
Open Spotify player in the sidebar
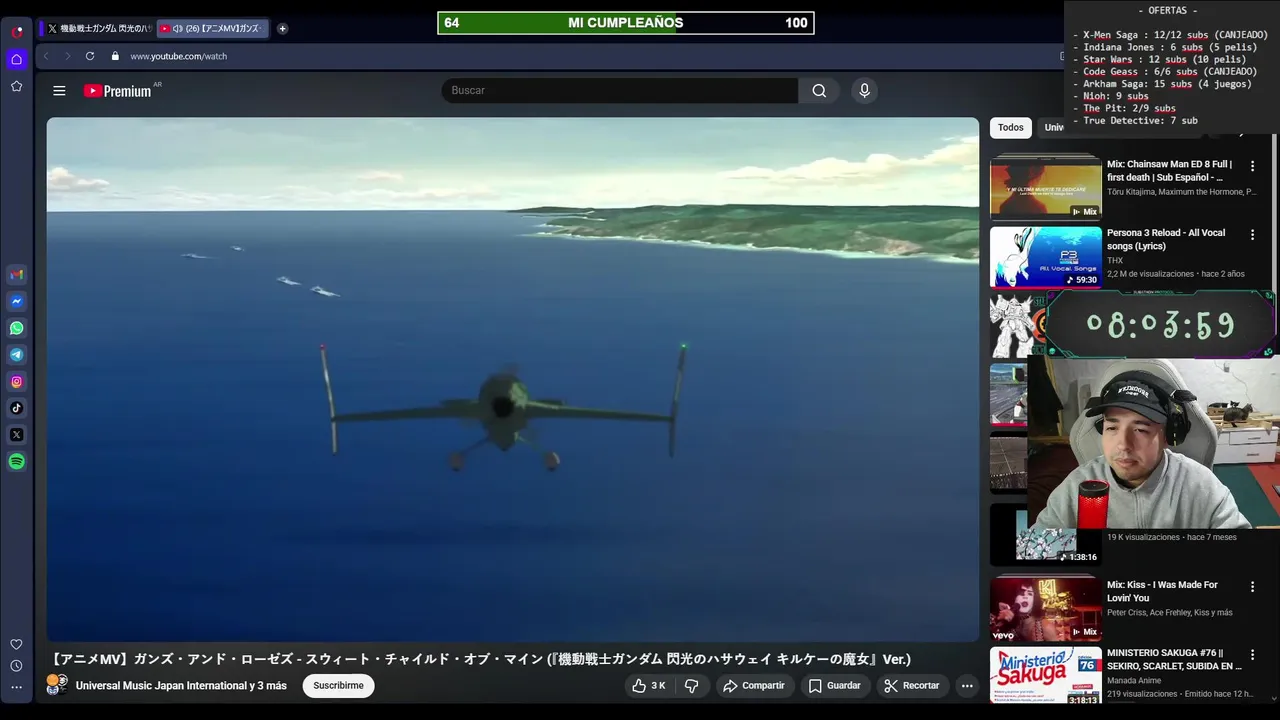pos(17,461)
